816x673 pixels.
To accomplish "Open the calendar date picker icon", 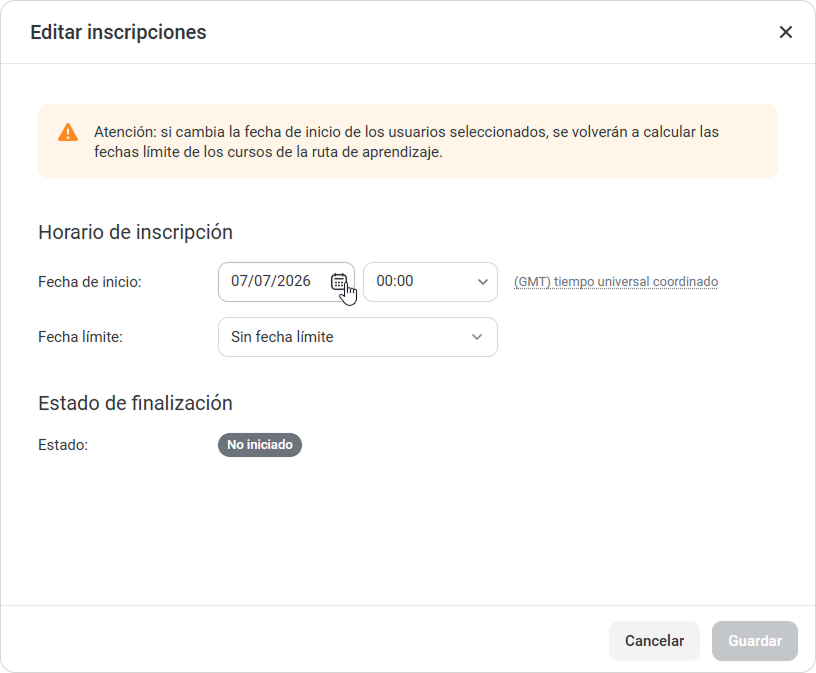I will click(339, 282).
